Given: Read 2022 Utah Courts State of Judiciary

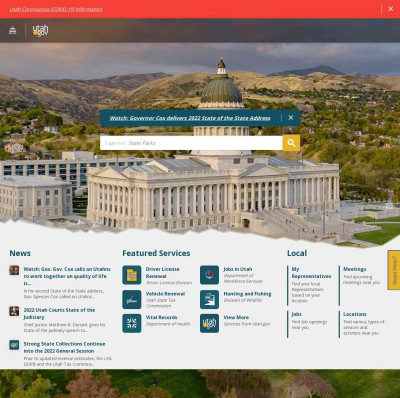Looking at the screenshot, I should 59,314.
